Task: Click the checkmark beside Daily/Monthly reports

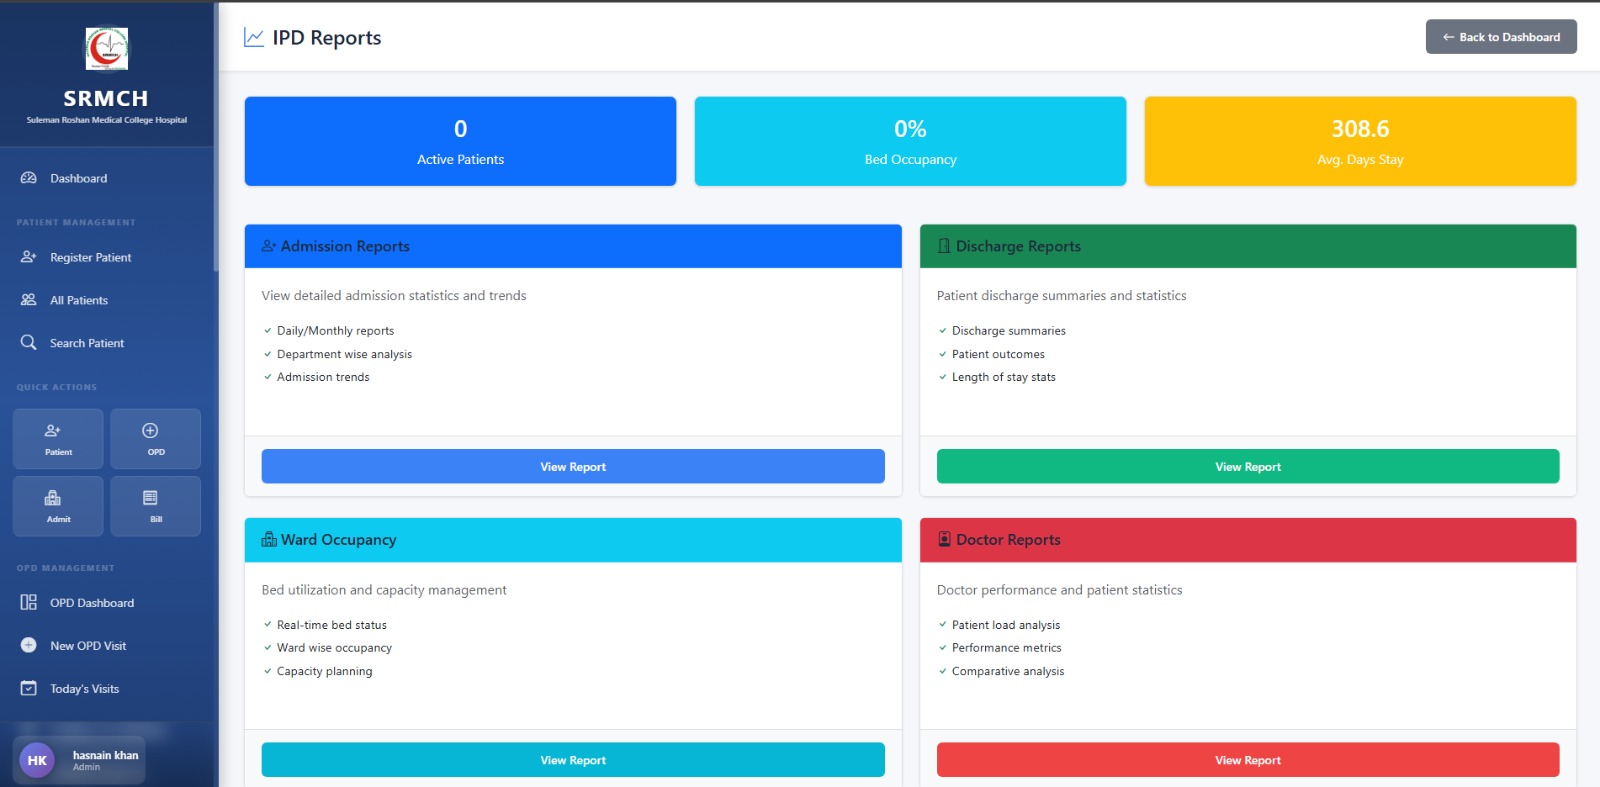Action: tap(267, 331)
